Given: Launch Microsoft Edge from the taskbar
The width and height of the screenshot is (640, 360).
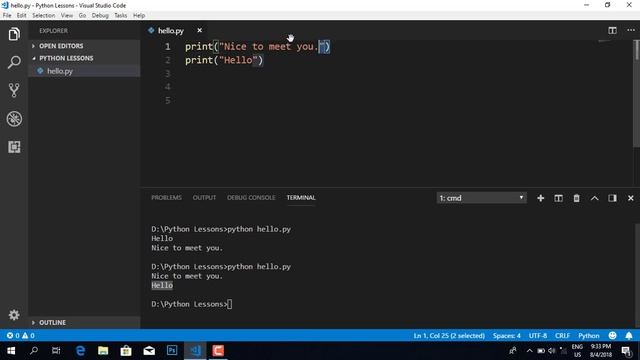Looking at the screenshot, I should click(80, 351).
